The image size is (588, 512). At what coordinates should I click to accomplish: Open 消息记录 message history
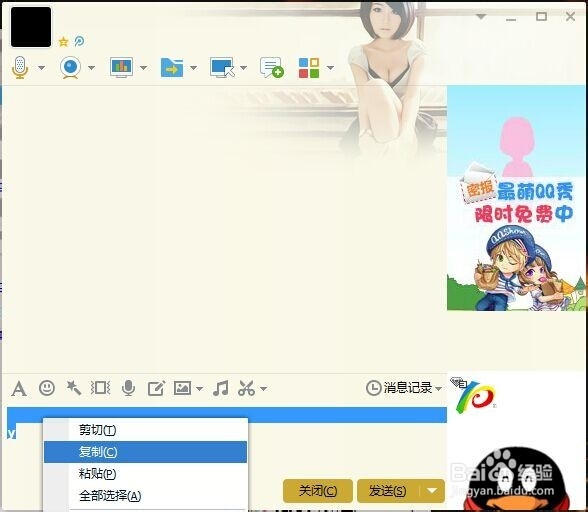tap(399, 388)
